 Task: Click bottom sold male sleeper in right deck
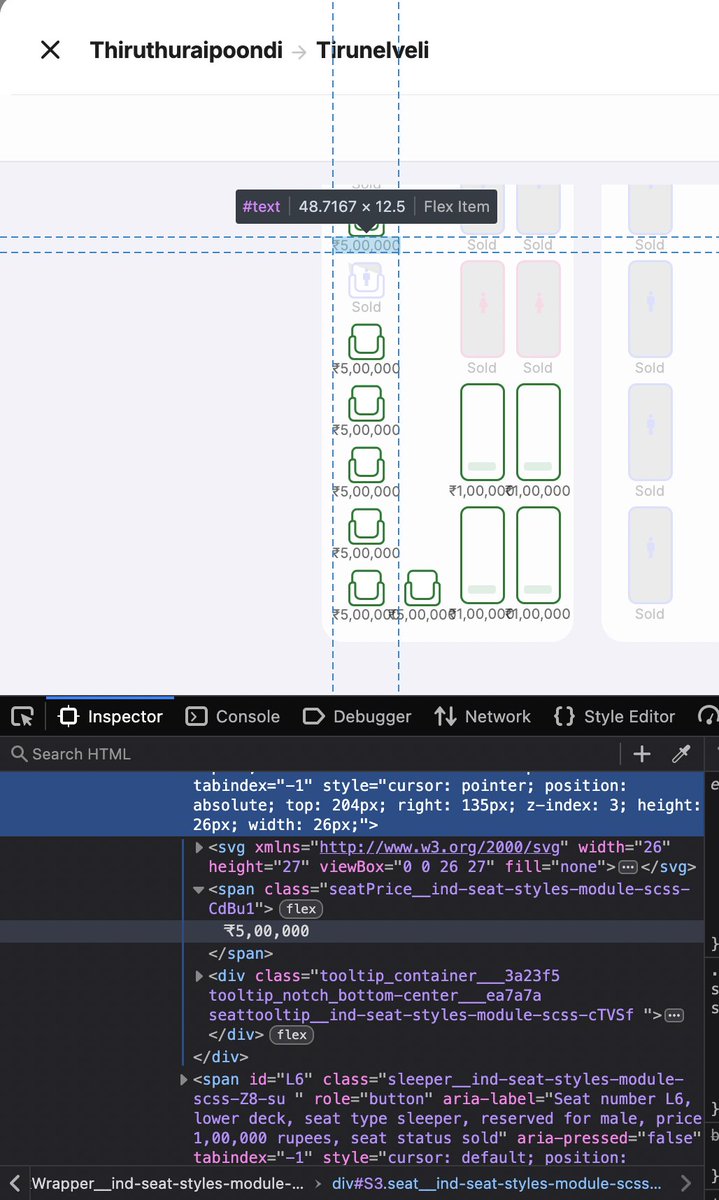[x=650, y=554]
